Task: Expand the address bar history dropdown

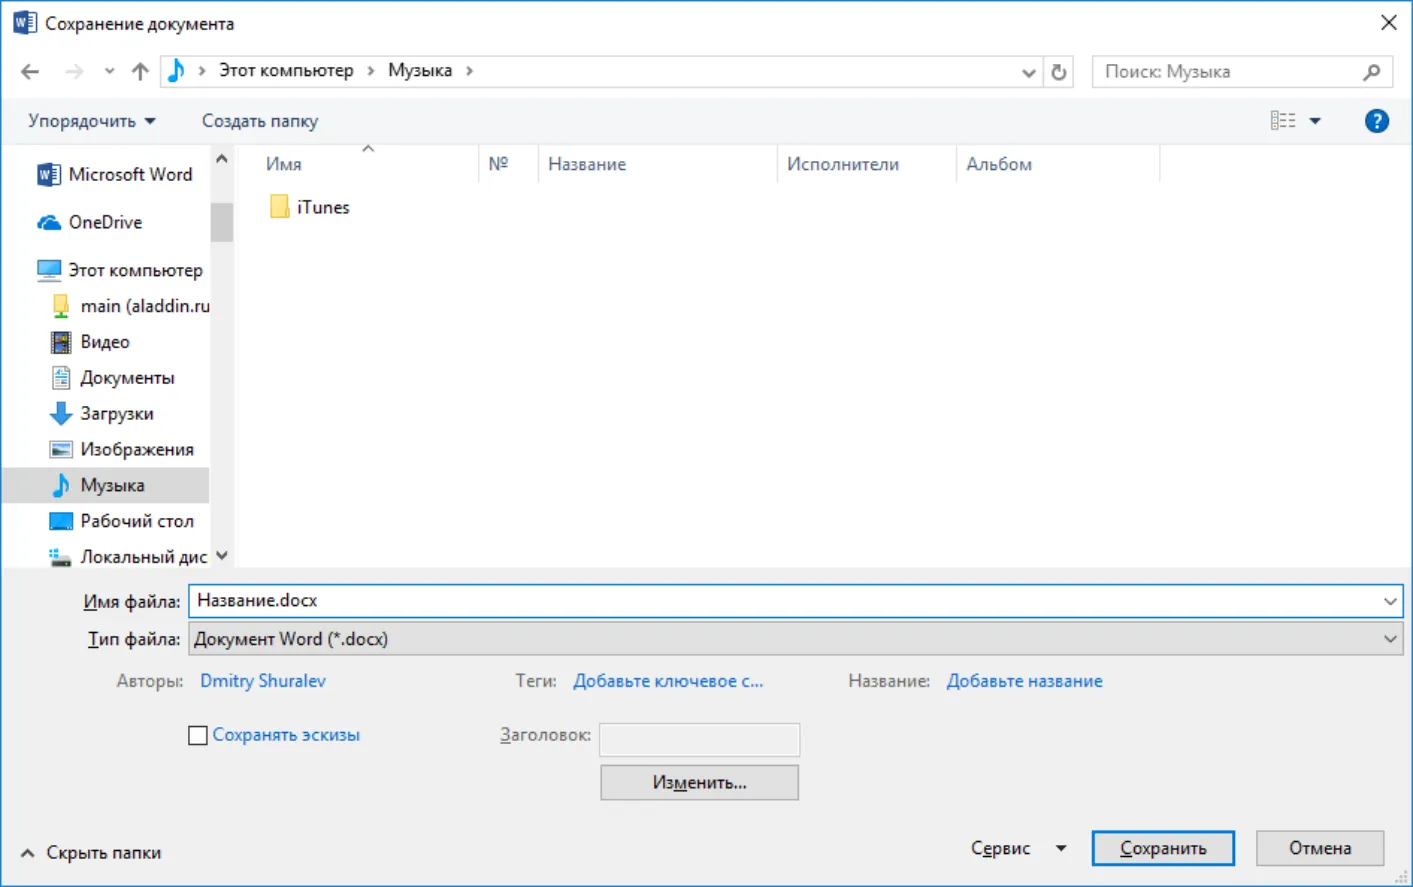Action: point(1029,72)
